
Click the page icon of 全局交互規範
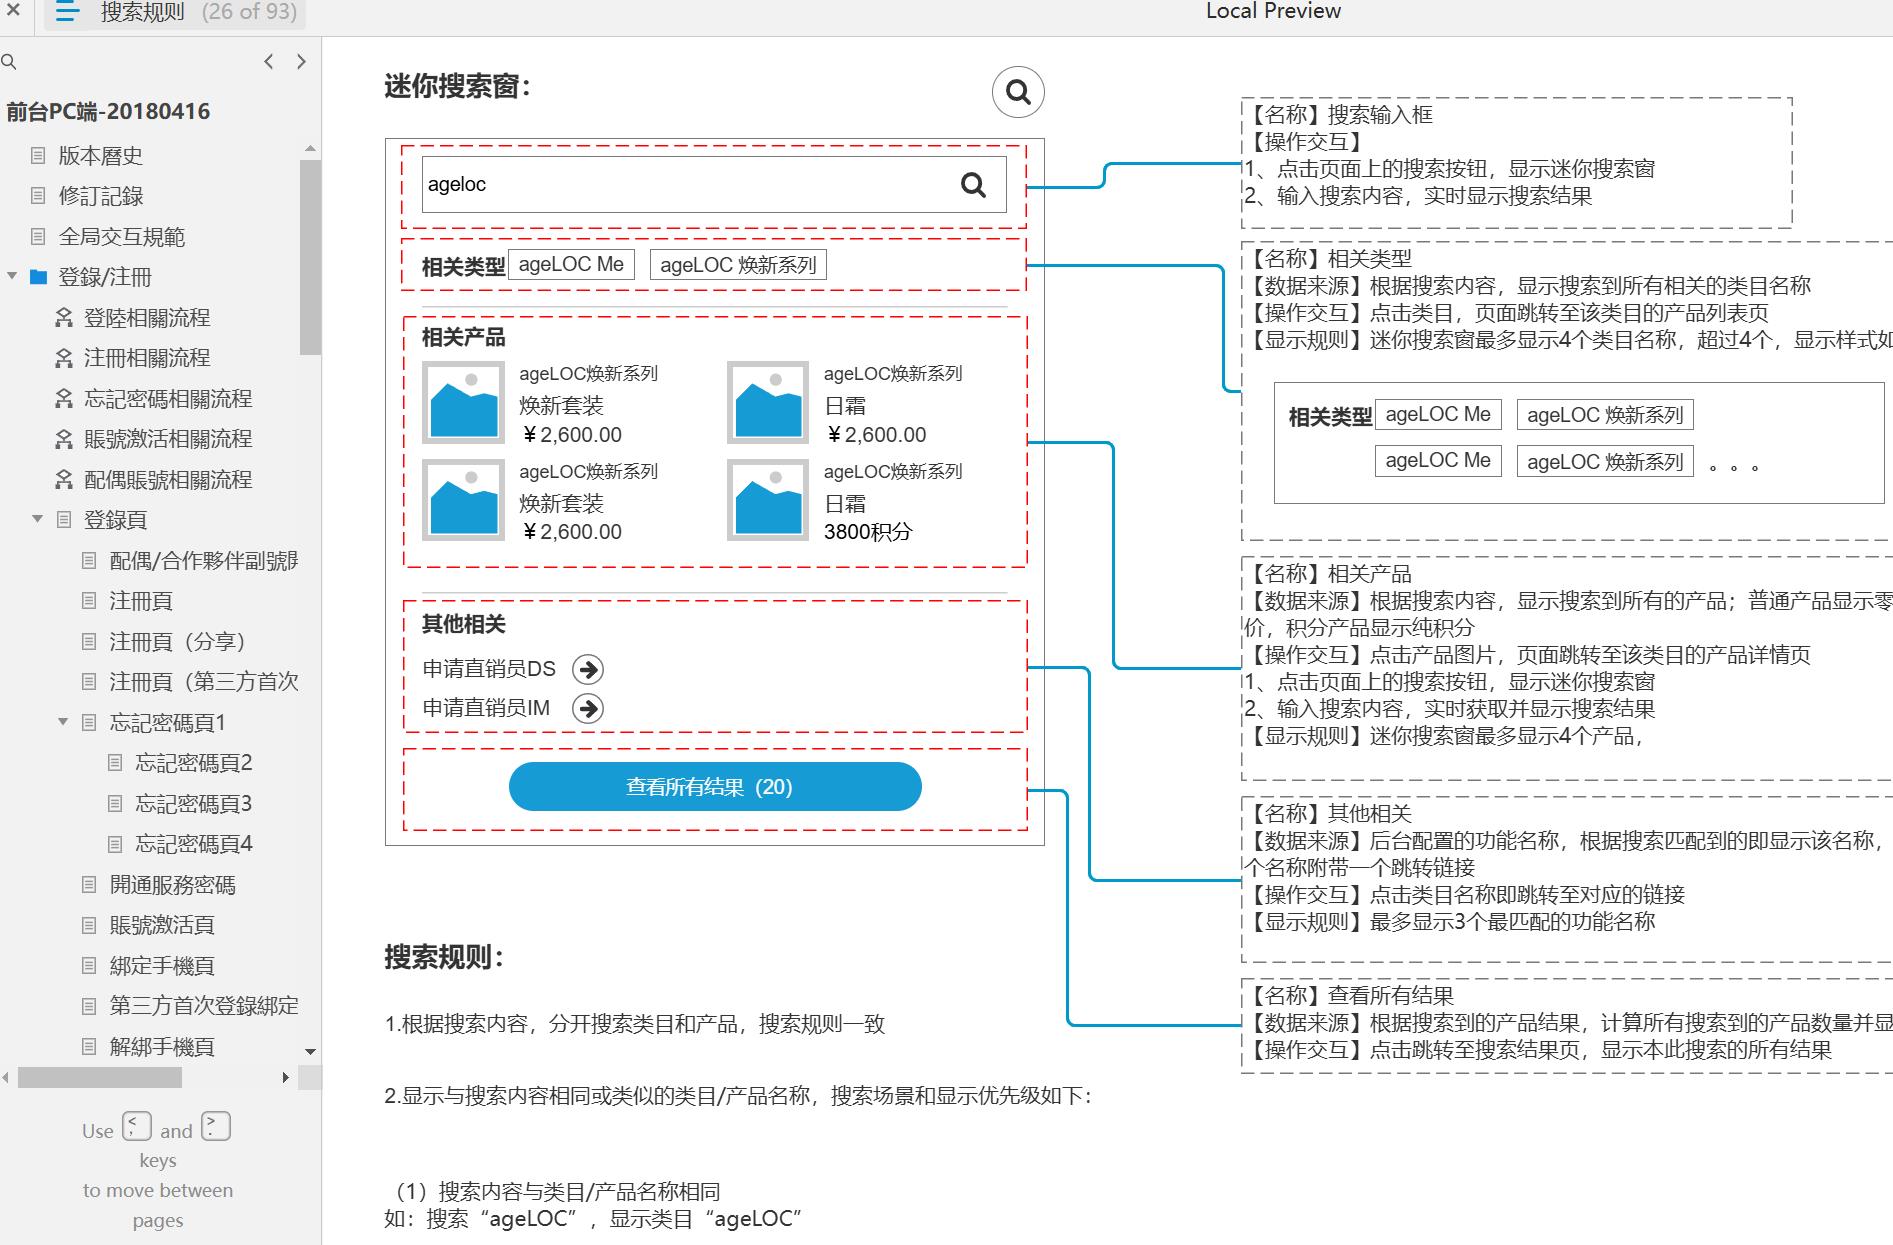pyautogui.click(x=38, y=236)
